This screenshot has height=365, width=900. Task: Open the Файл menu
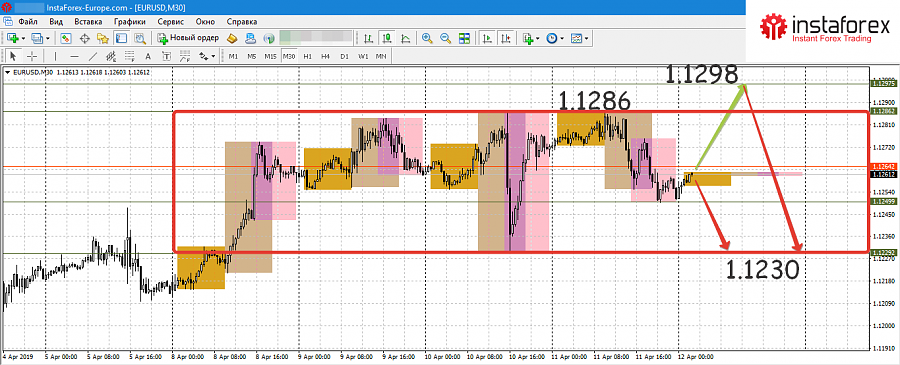point(28,22)
